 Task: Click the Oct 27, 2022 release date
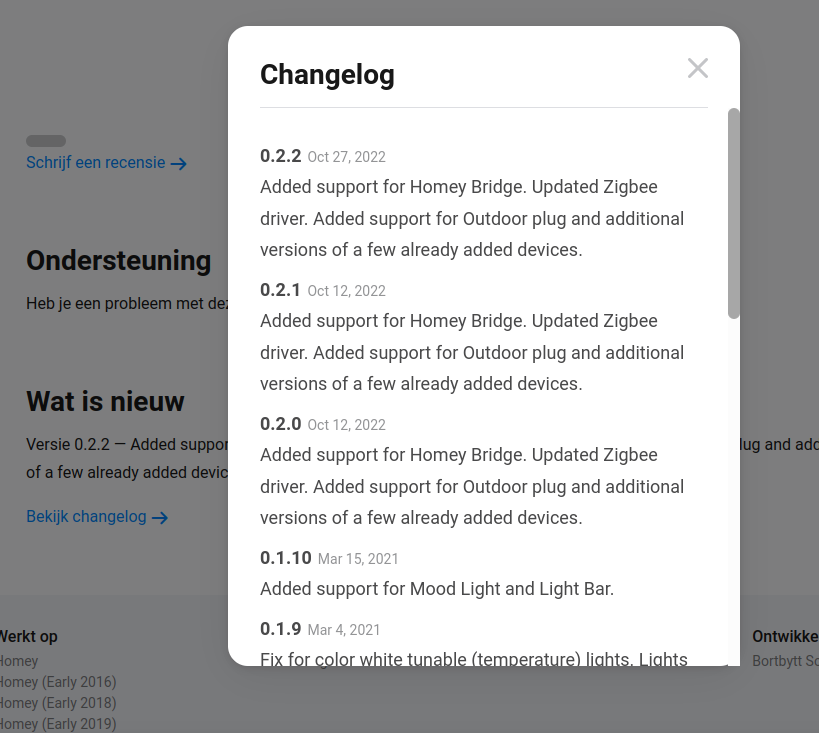[346, 157]
